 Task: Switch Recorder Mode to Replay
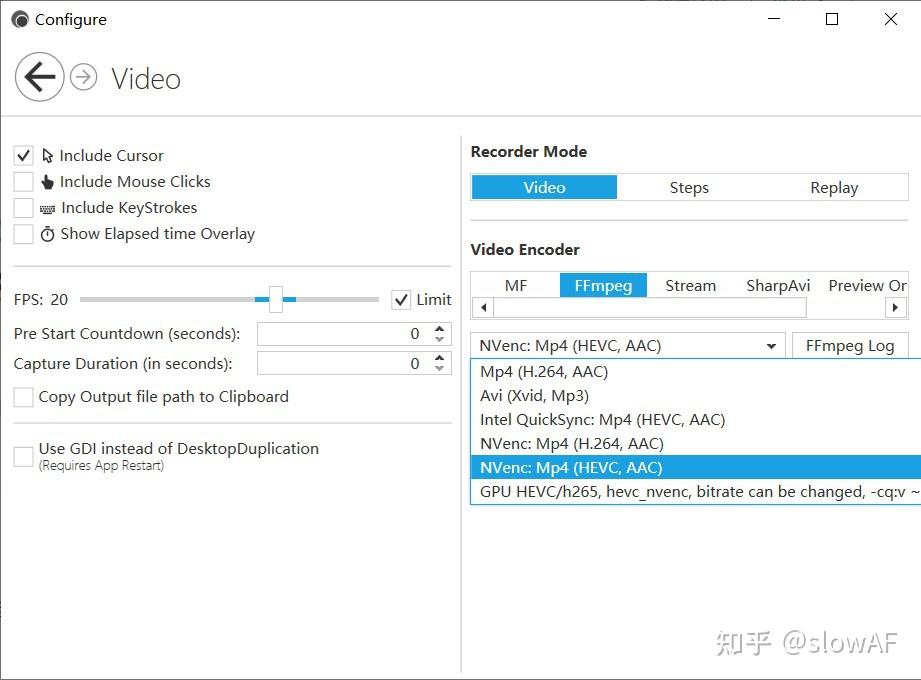coord(833,187)
